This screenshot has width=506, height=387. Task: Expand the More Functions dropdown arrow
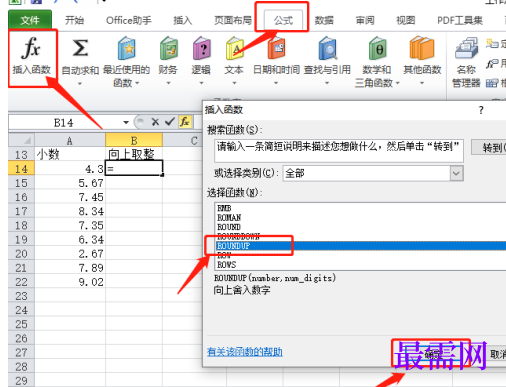tap(422, 83)
